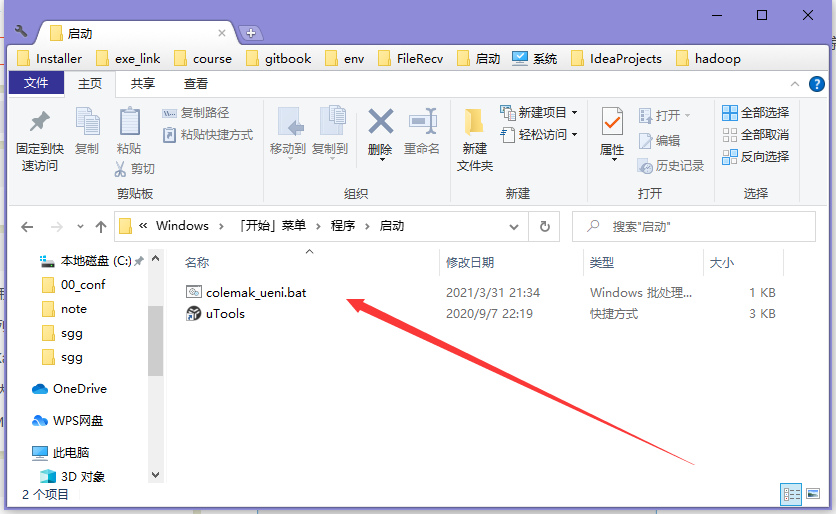Select the colemak_ueni.bat file

[x=246, y=293]
